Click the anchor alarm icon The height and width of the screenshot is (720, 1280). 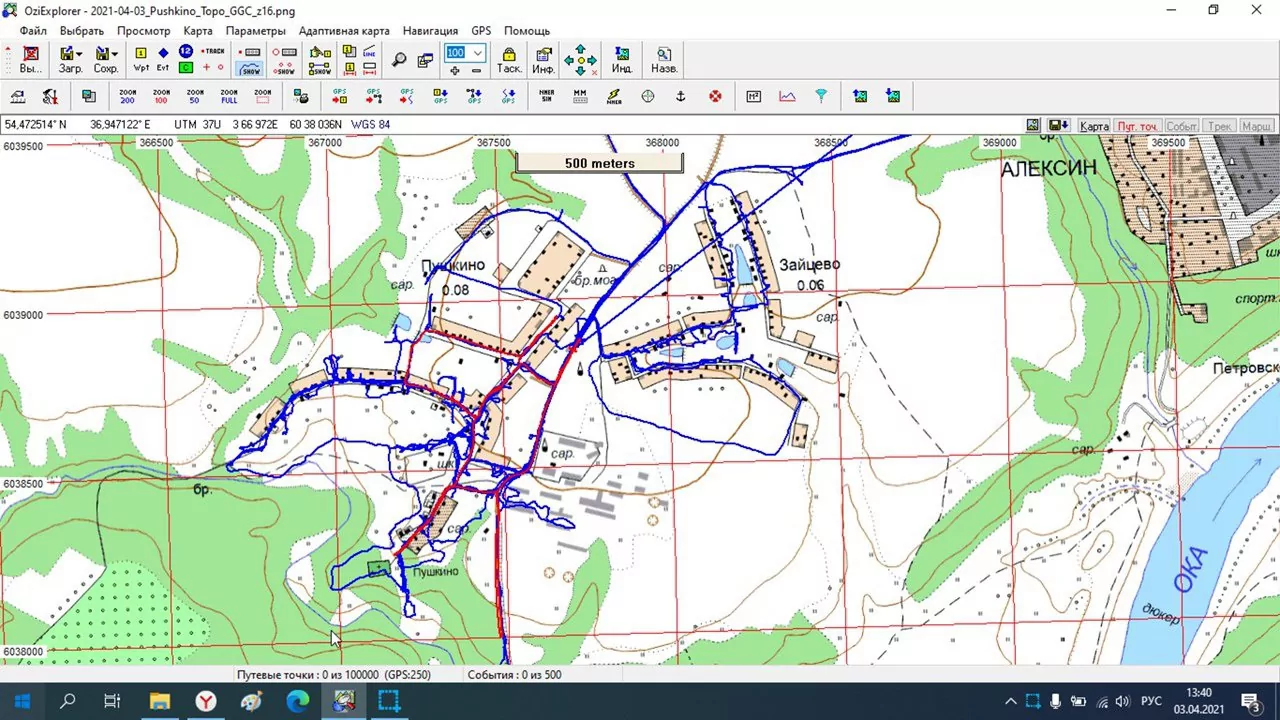click(x=681, y=96)
